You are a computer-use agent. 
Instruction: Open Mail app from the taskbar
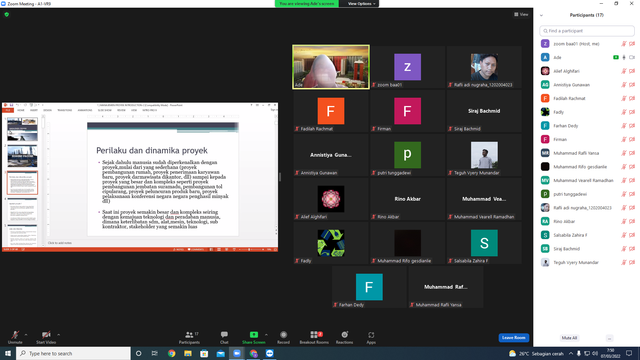pyautogui.click(x=220, y=353)
